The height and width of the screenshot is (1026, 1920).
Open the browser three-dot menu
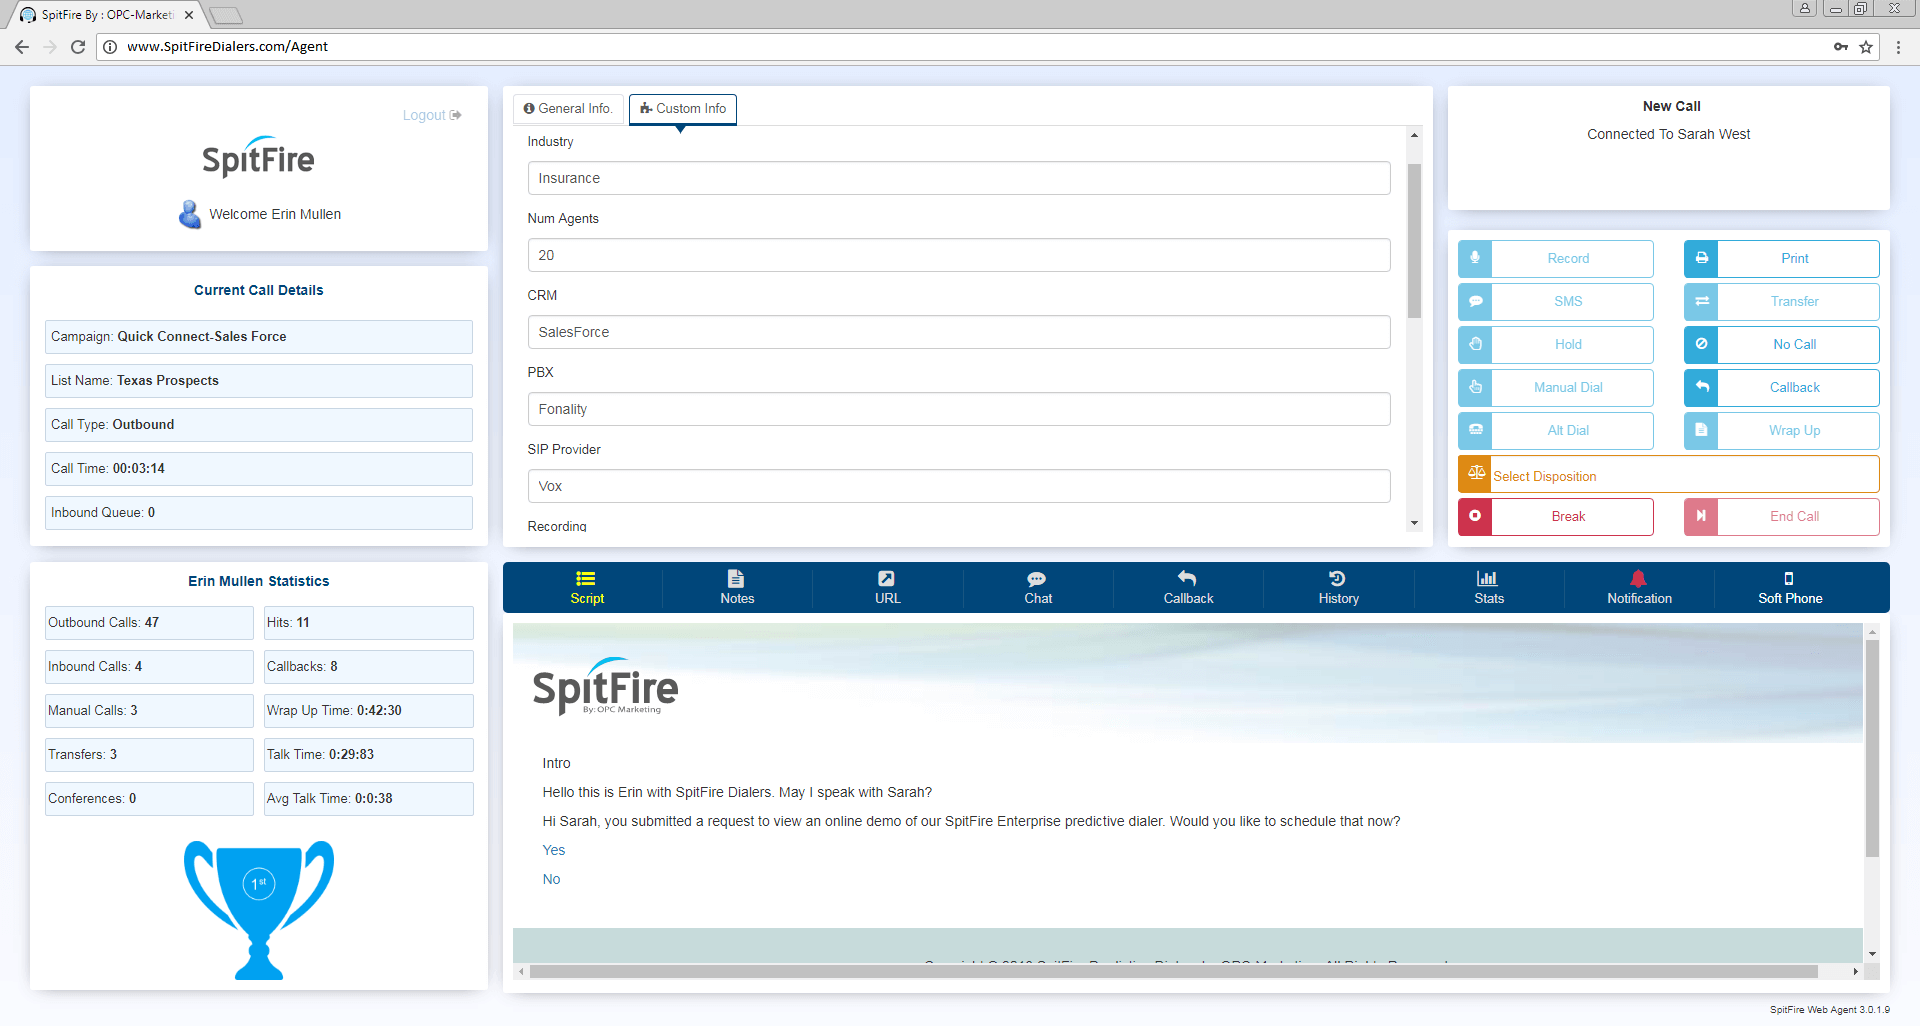[x=1898, y=47]
